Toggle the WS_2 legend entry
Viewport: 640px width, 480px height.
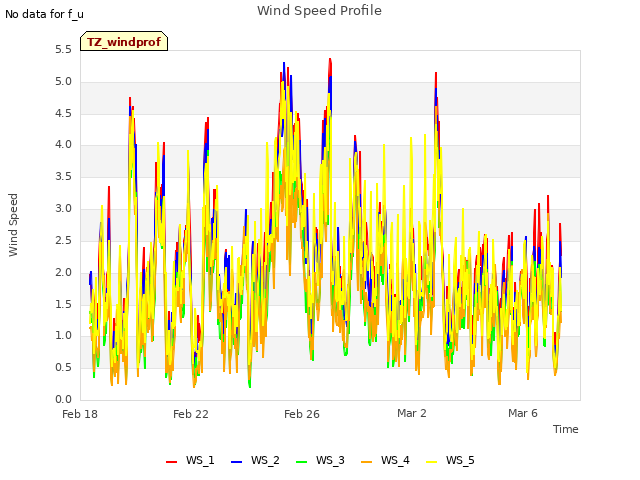click(x=255, y=460)
